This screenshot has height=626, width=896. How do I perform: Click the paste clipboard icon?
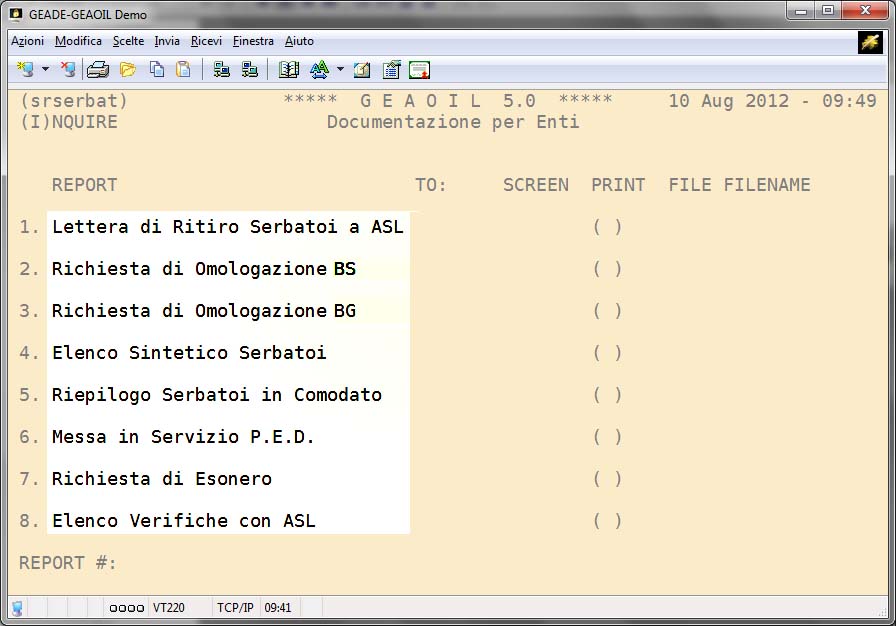[183, 69]
